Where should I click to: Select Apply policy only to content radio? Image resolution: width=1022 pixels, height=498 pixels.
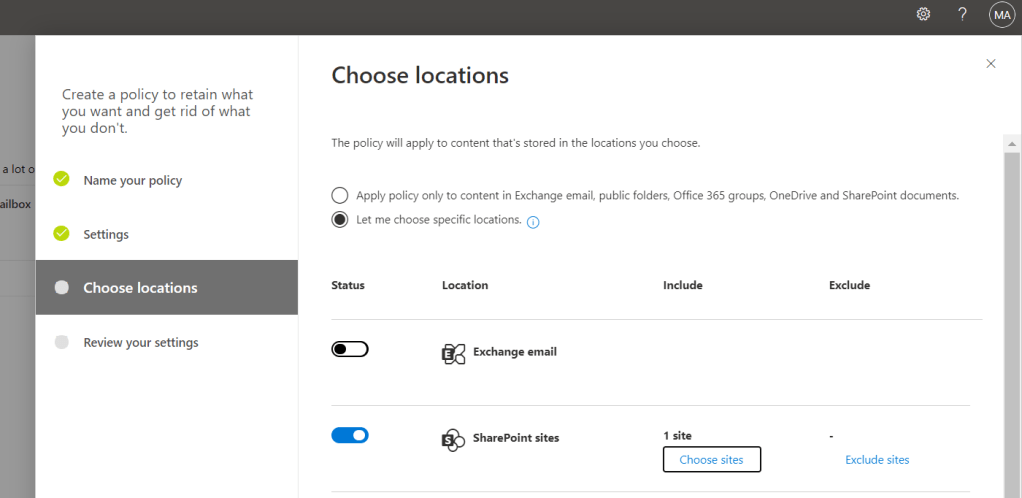pyautogui.click(x=340, y=196)
